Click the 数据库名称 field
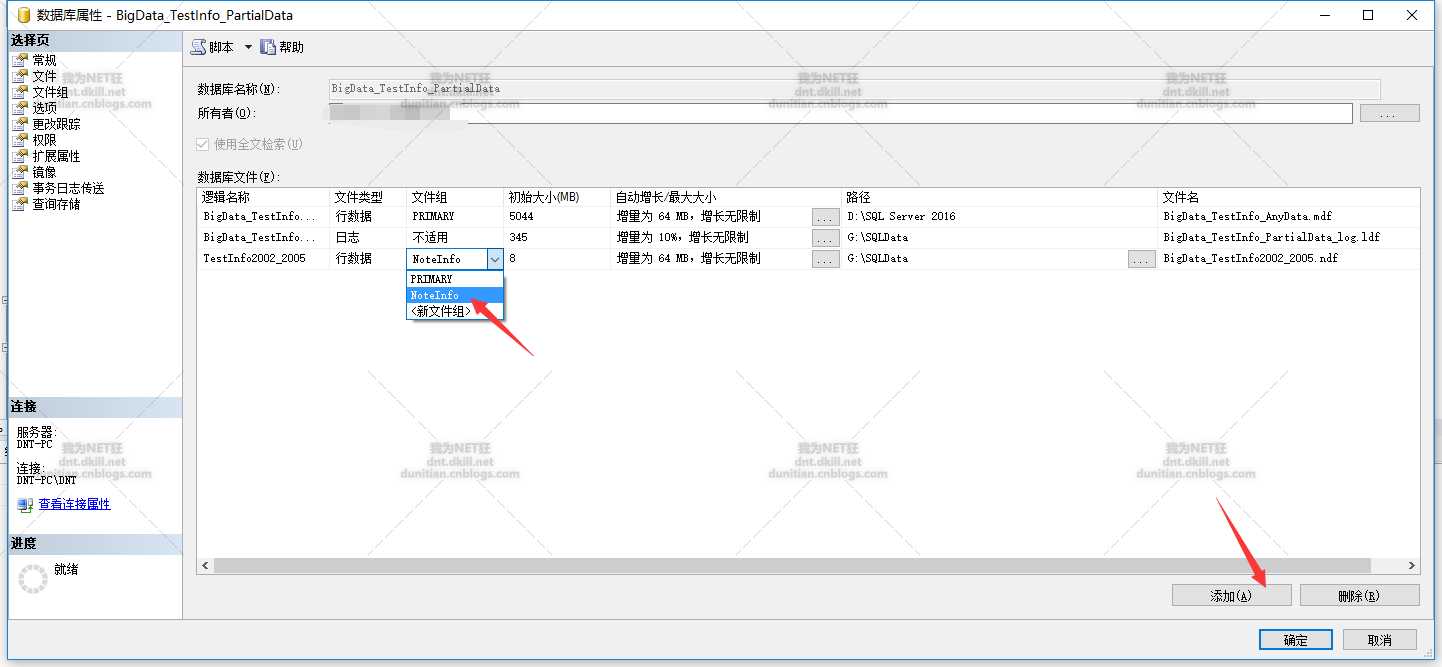This screenshot has height=667, width=1442. click(x=855, y=89)
